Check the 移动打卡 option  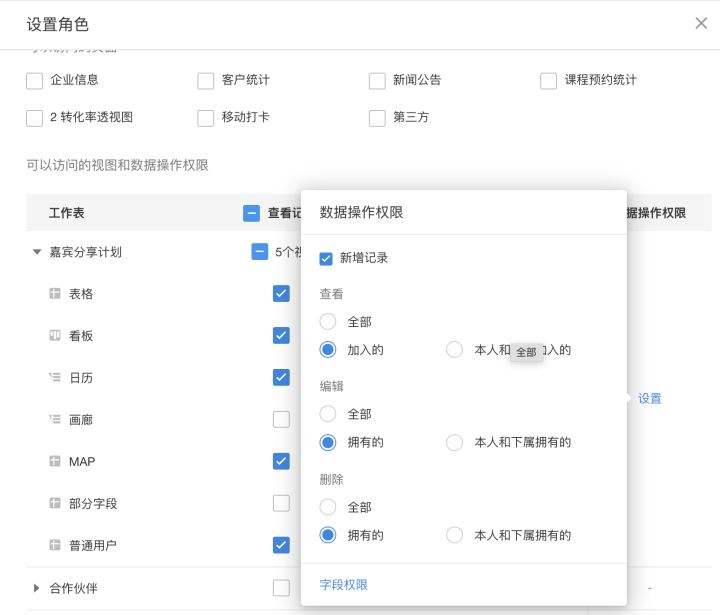(x=206, y=118)
